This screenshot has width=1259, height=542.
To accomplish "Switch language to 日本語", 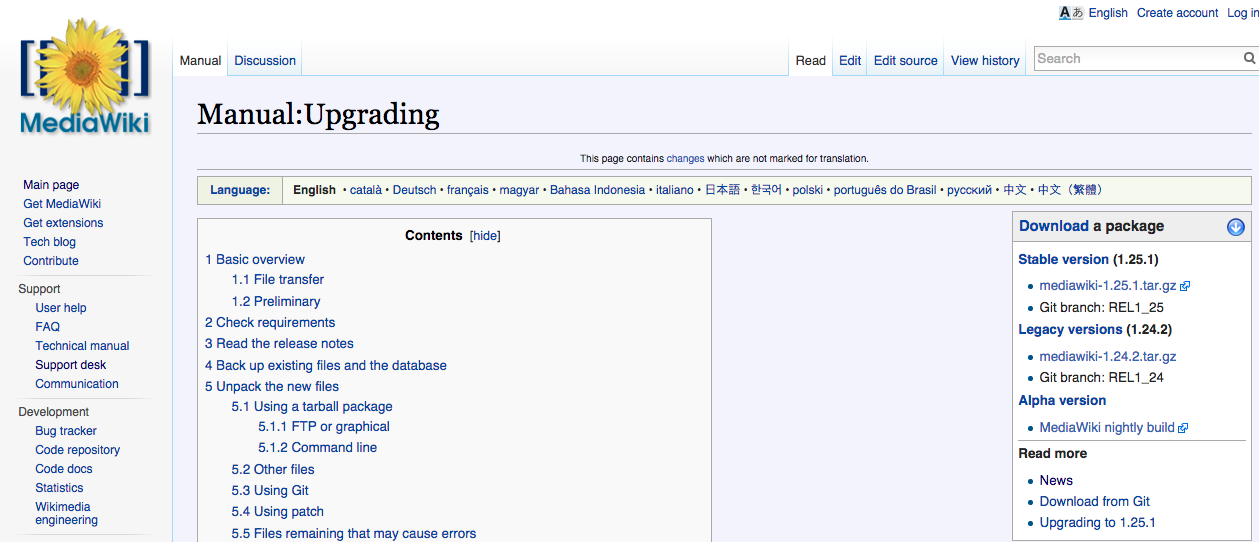I will [x=722, y=190].
